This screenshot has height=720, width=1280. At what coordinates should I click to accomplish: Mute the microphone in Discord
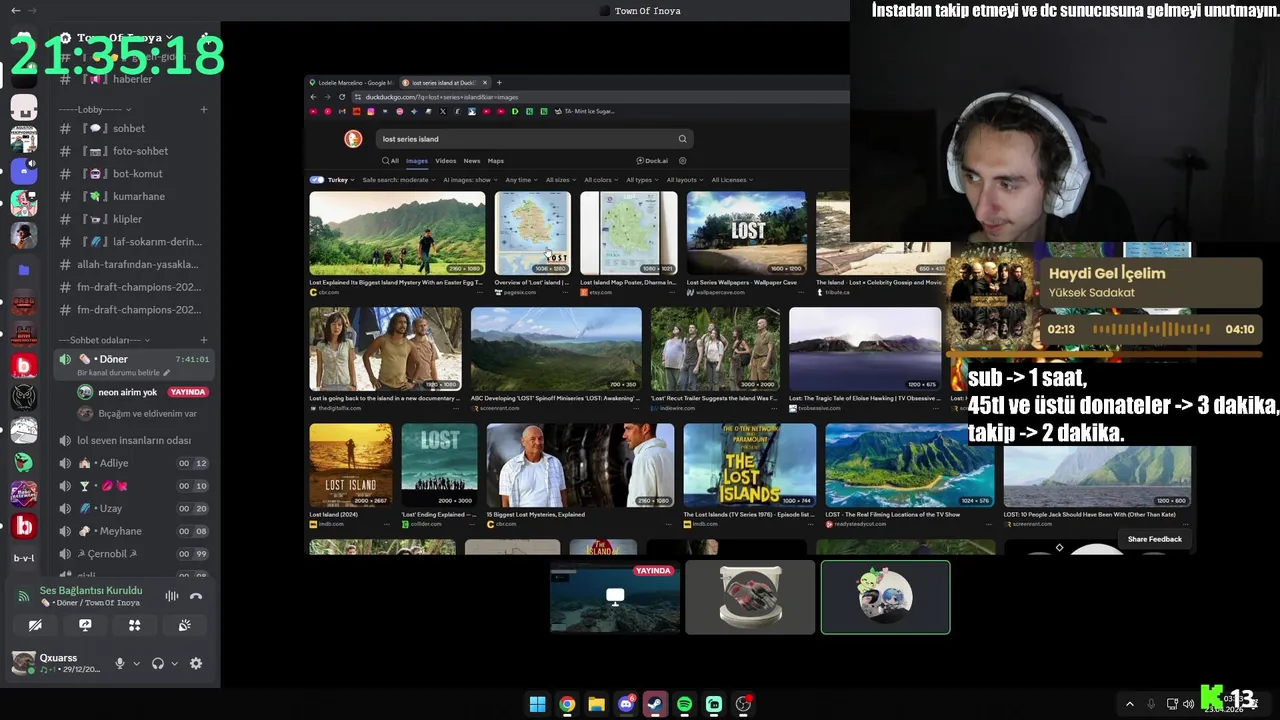point(120,663)
